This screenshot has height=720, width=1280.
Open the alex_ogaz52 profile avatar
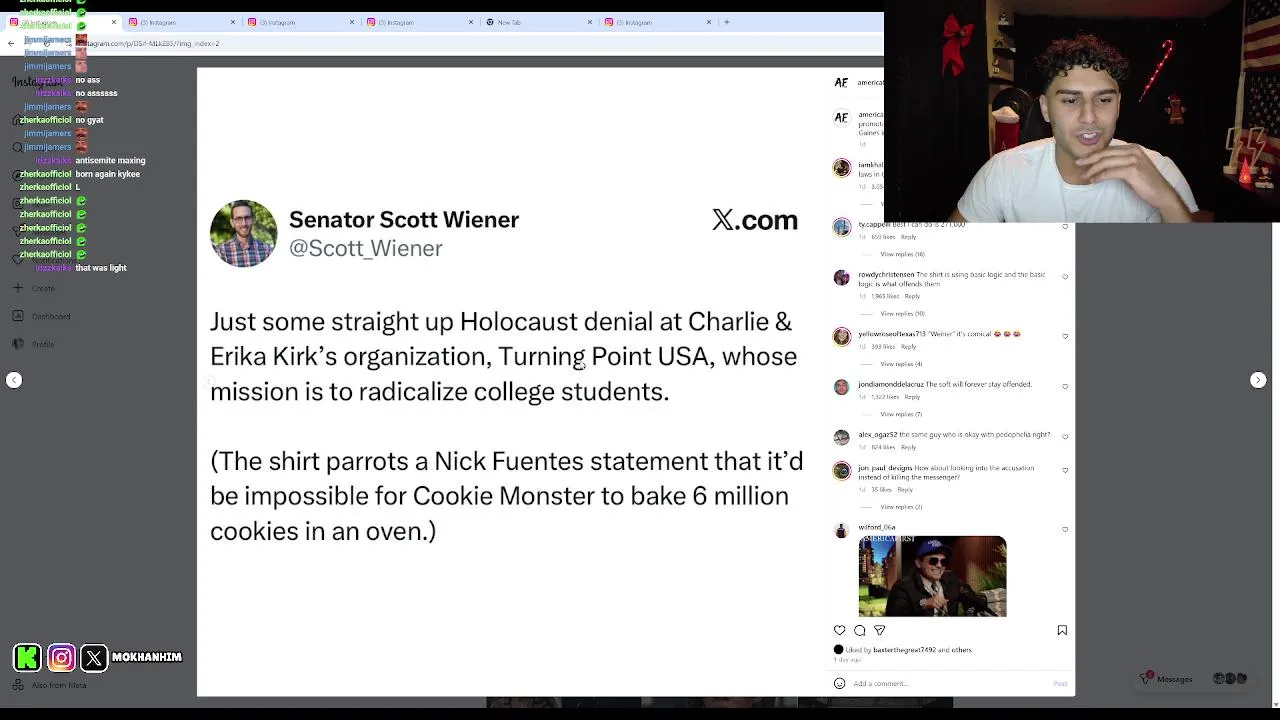click(x=842, y=437)
